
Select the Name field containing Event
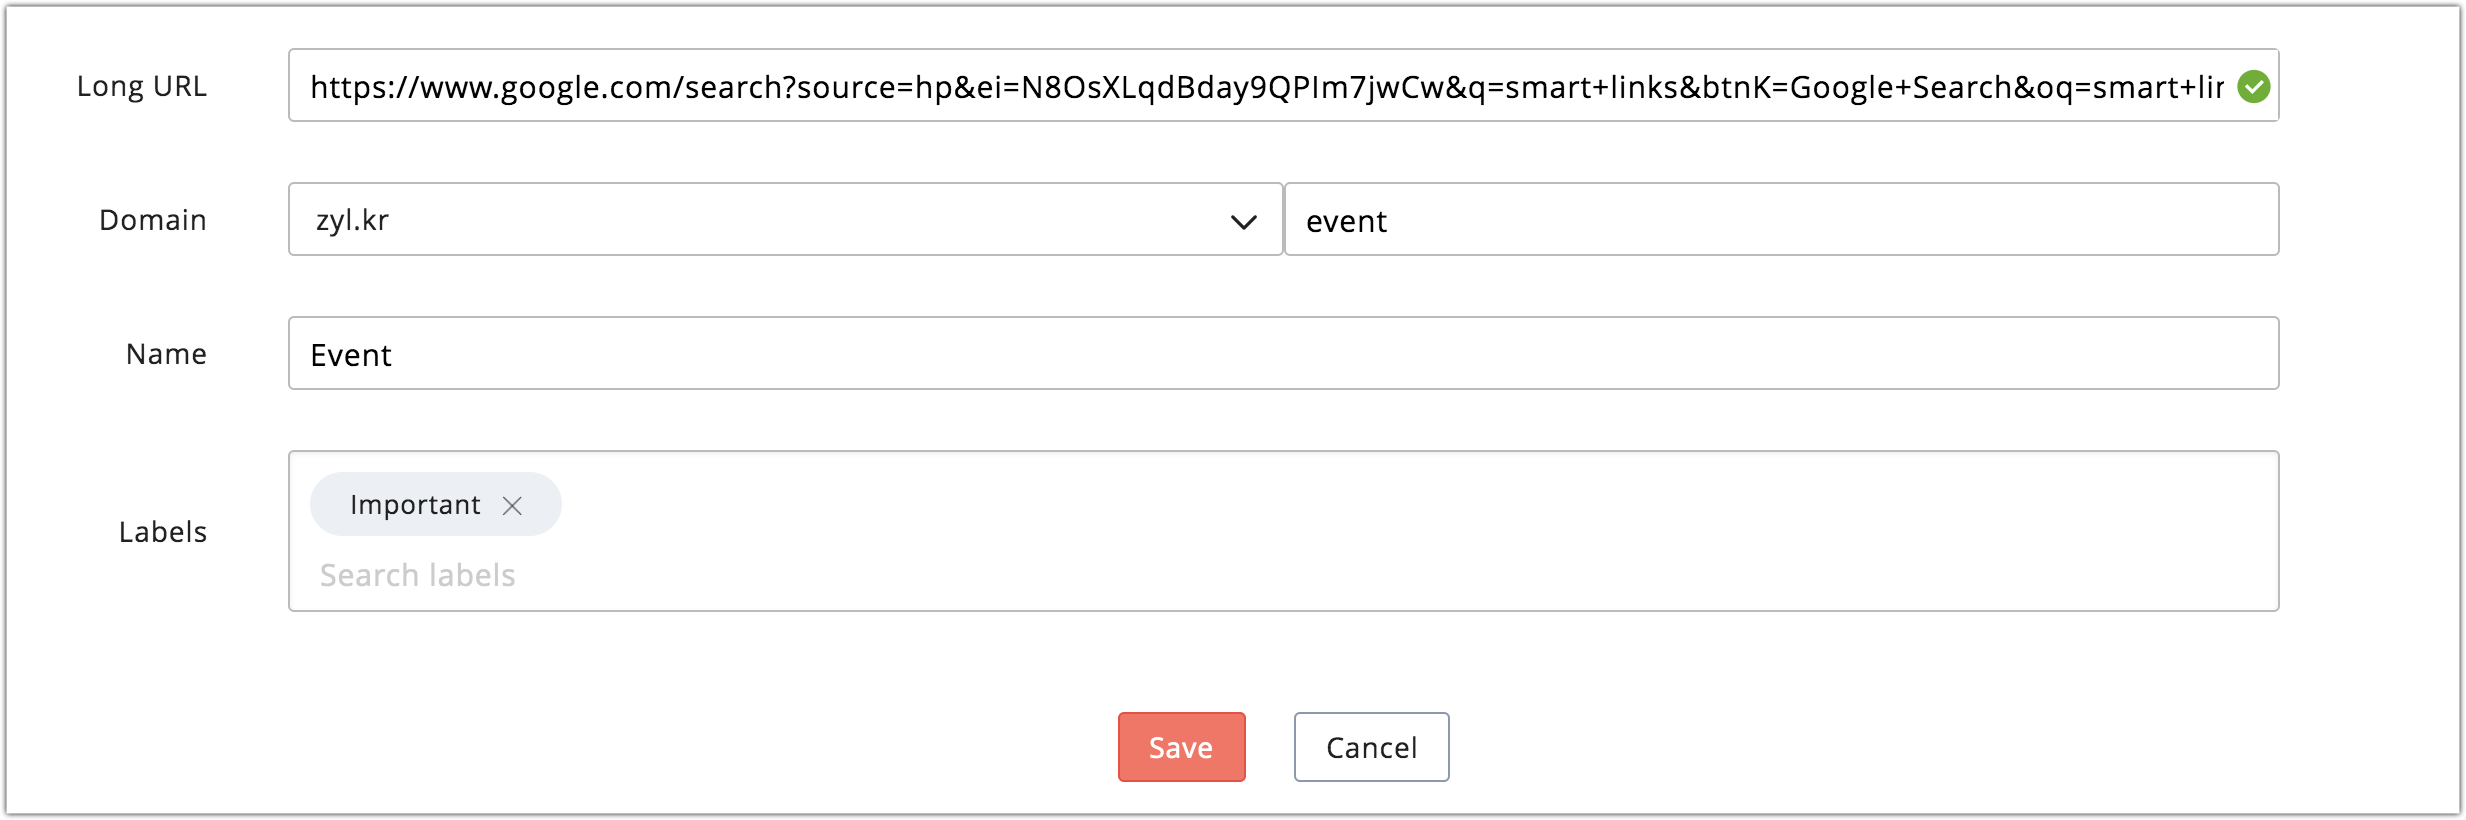pos(1283,353)
